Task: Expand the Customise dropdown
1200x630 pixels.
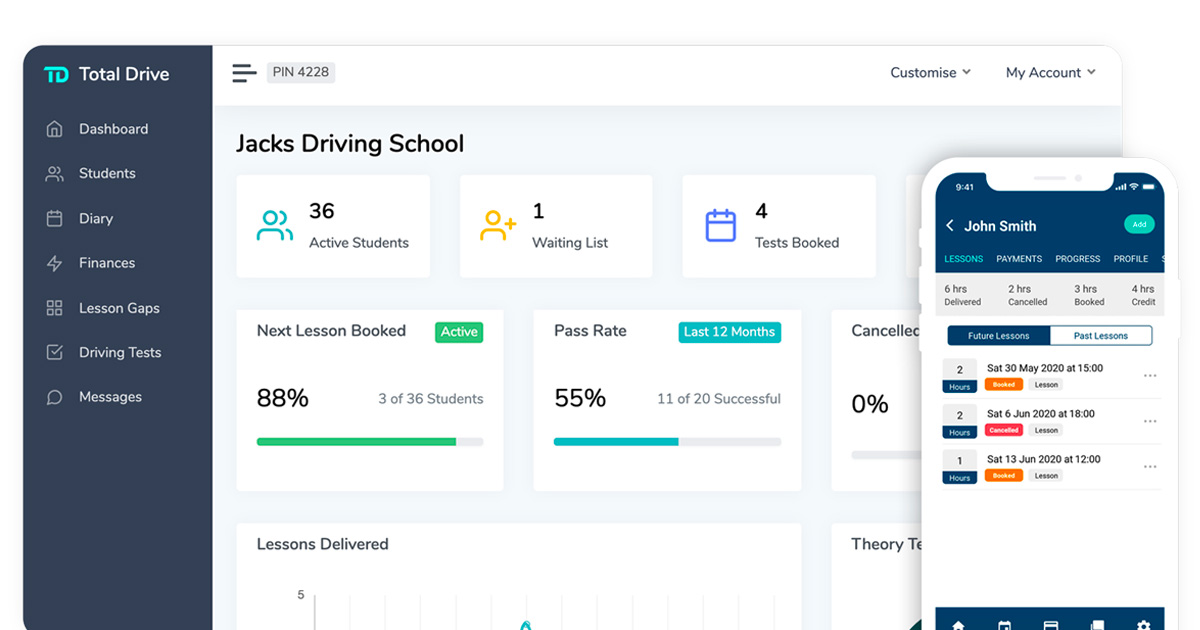Action: [929, 72]
